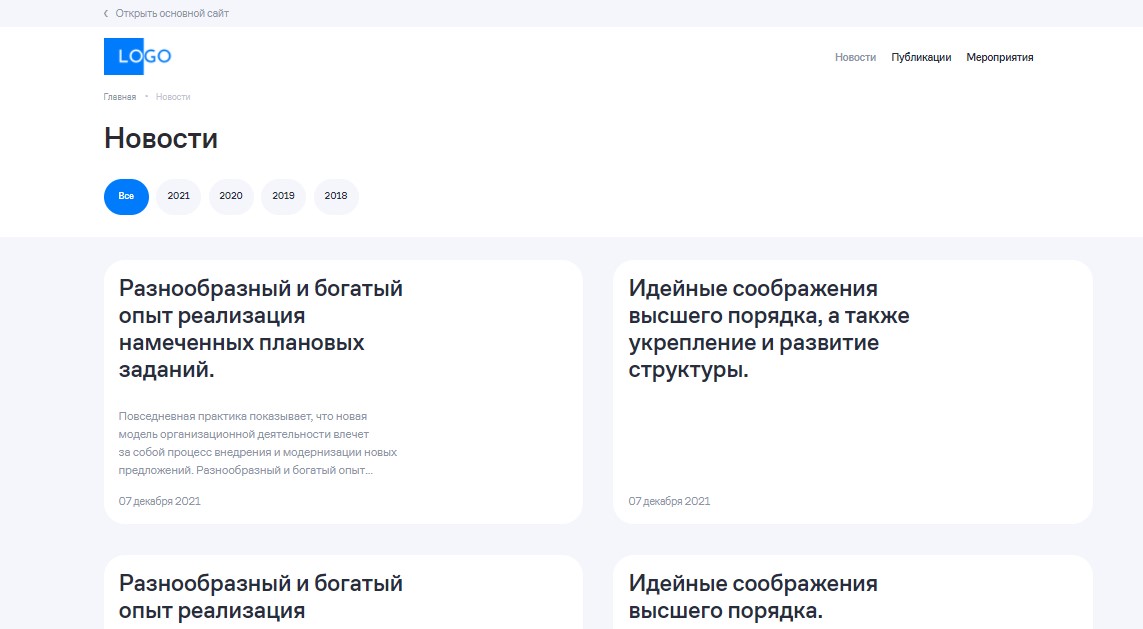Click "Новости" in the breadcrumb trail
1143x629 pixels.
172,96
